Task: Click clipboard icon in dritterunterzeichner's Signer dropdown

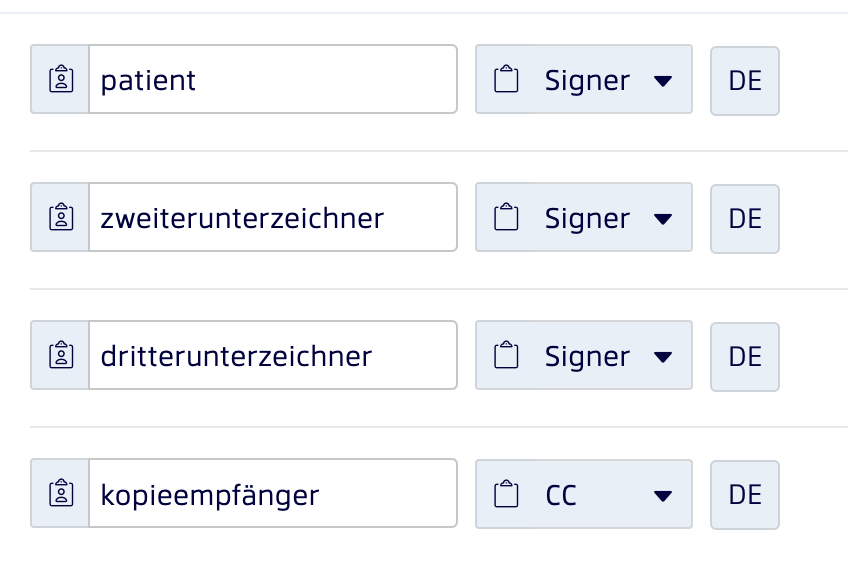Action: 506,355
